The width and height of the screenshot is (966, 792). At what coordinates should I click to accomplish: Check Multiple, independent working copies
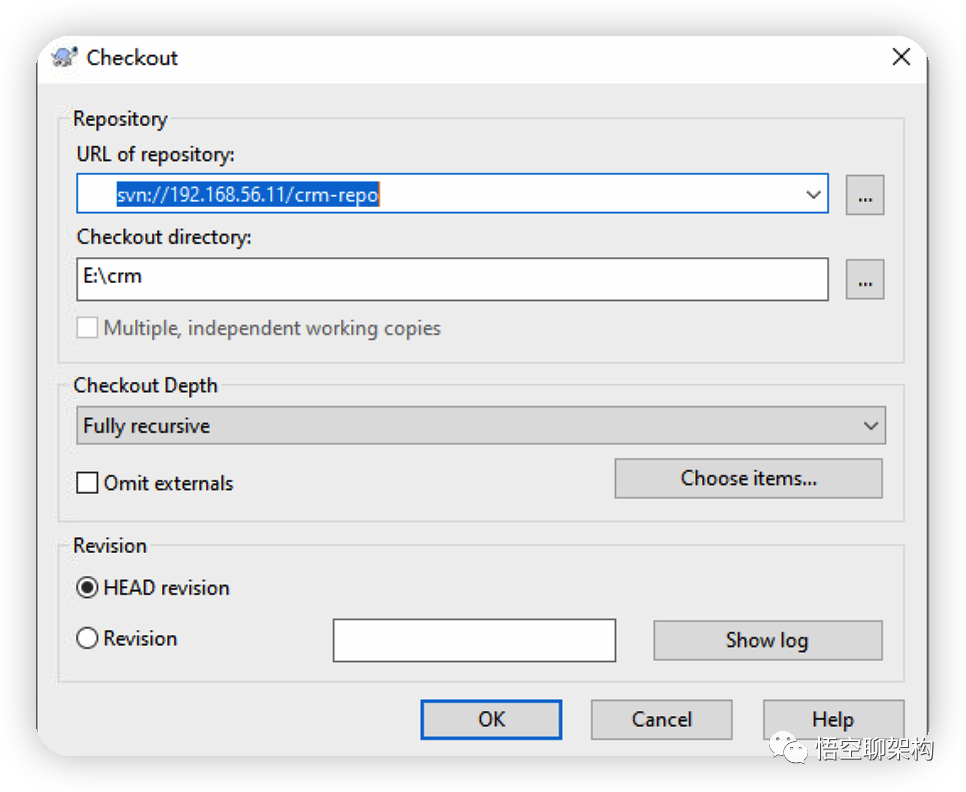(x=87, y=328)
